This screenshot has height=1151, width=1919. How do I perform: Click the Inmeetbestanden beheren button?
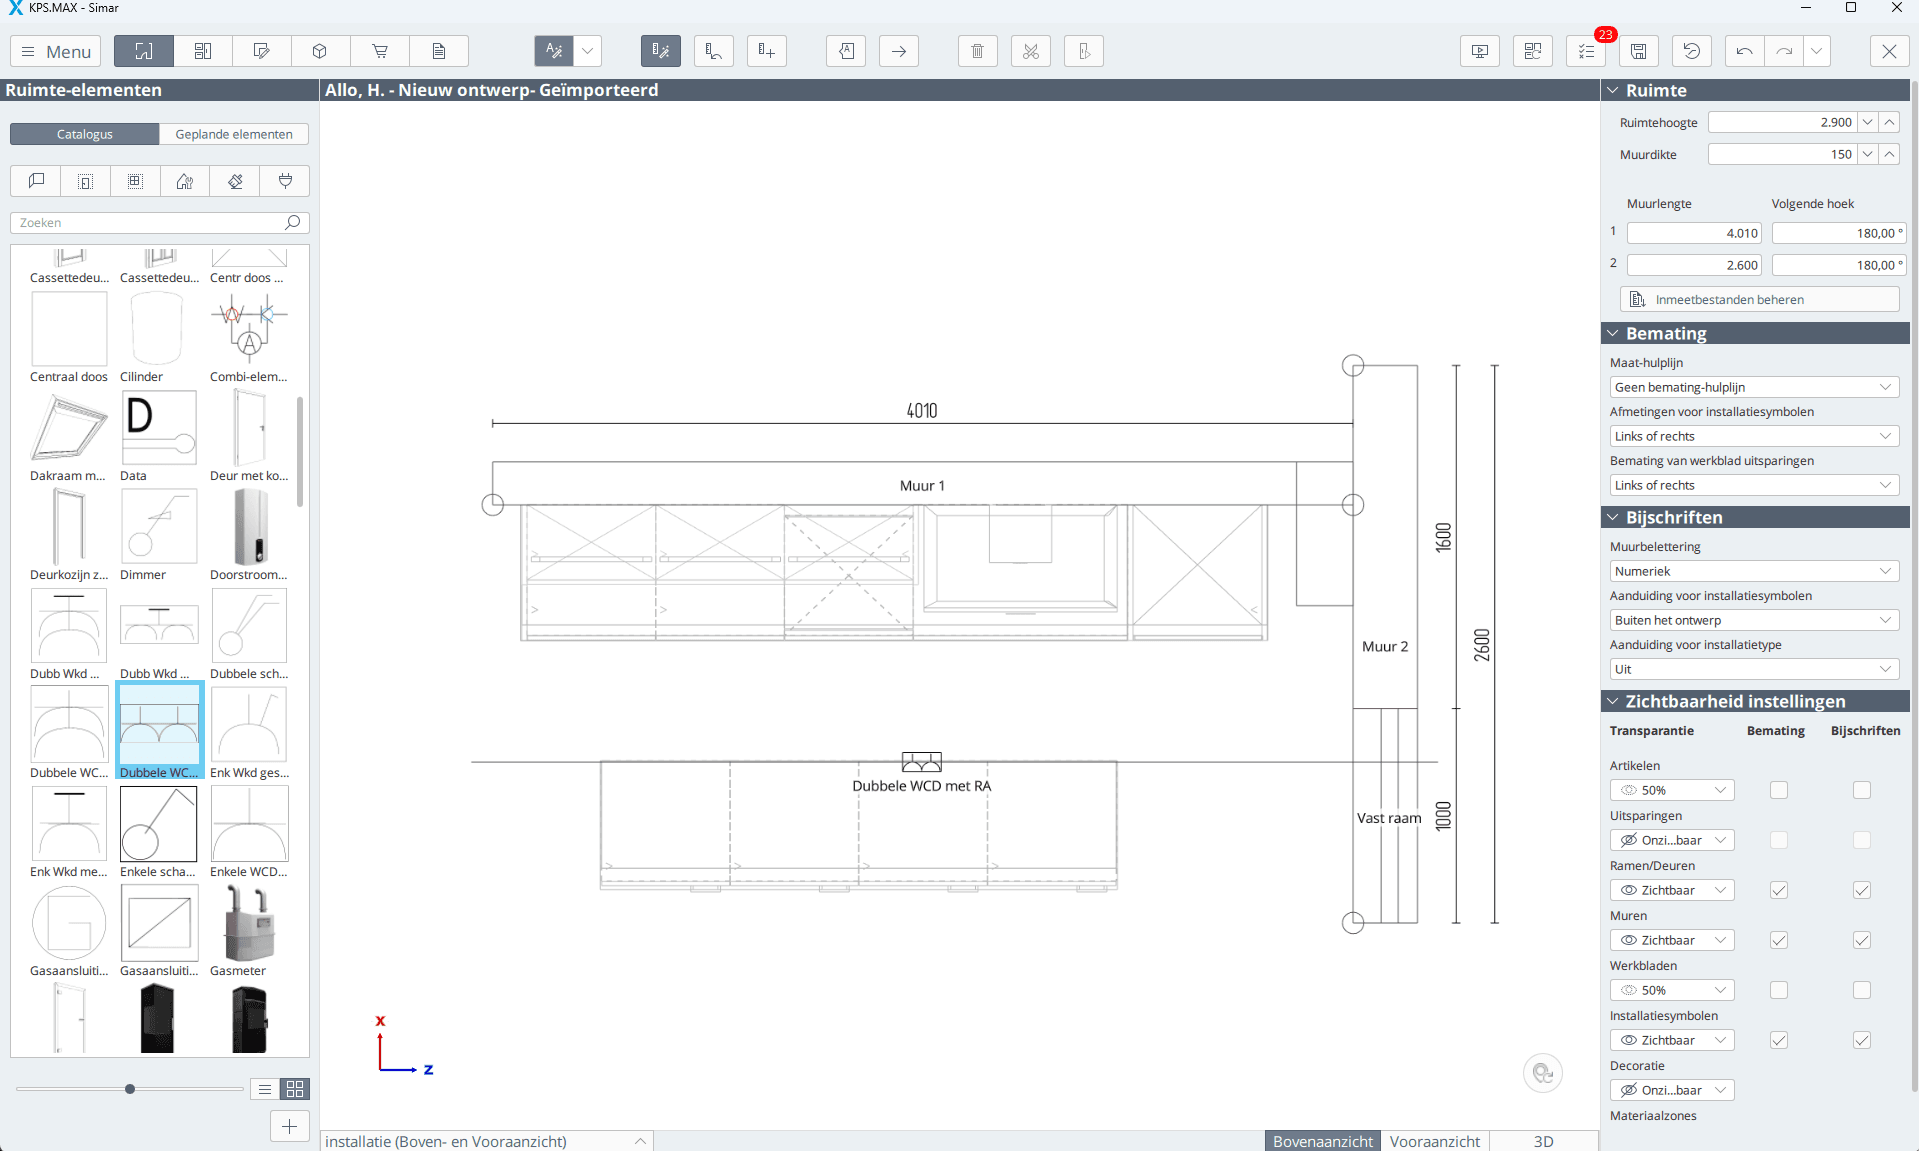pos(1758,299)
